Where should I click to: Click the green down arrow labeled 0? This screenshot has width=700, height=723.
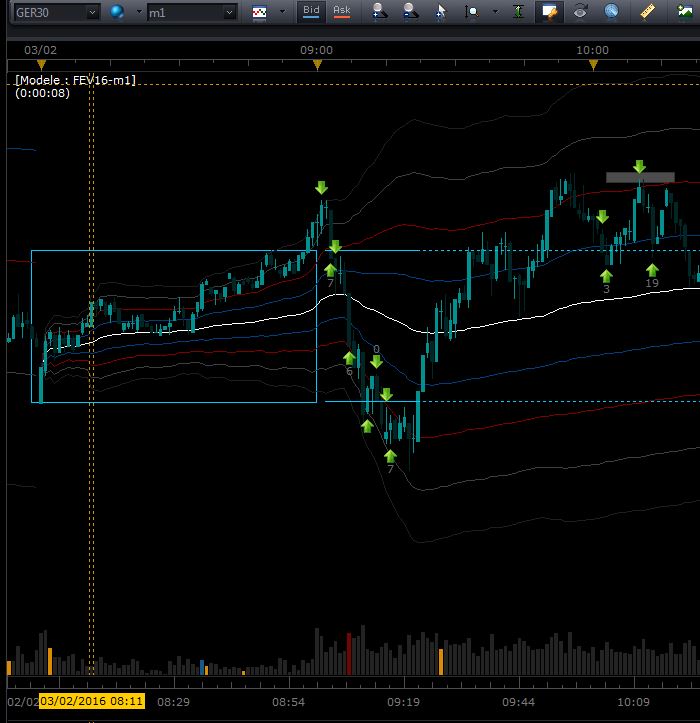click(376, 362)
